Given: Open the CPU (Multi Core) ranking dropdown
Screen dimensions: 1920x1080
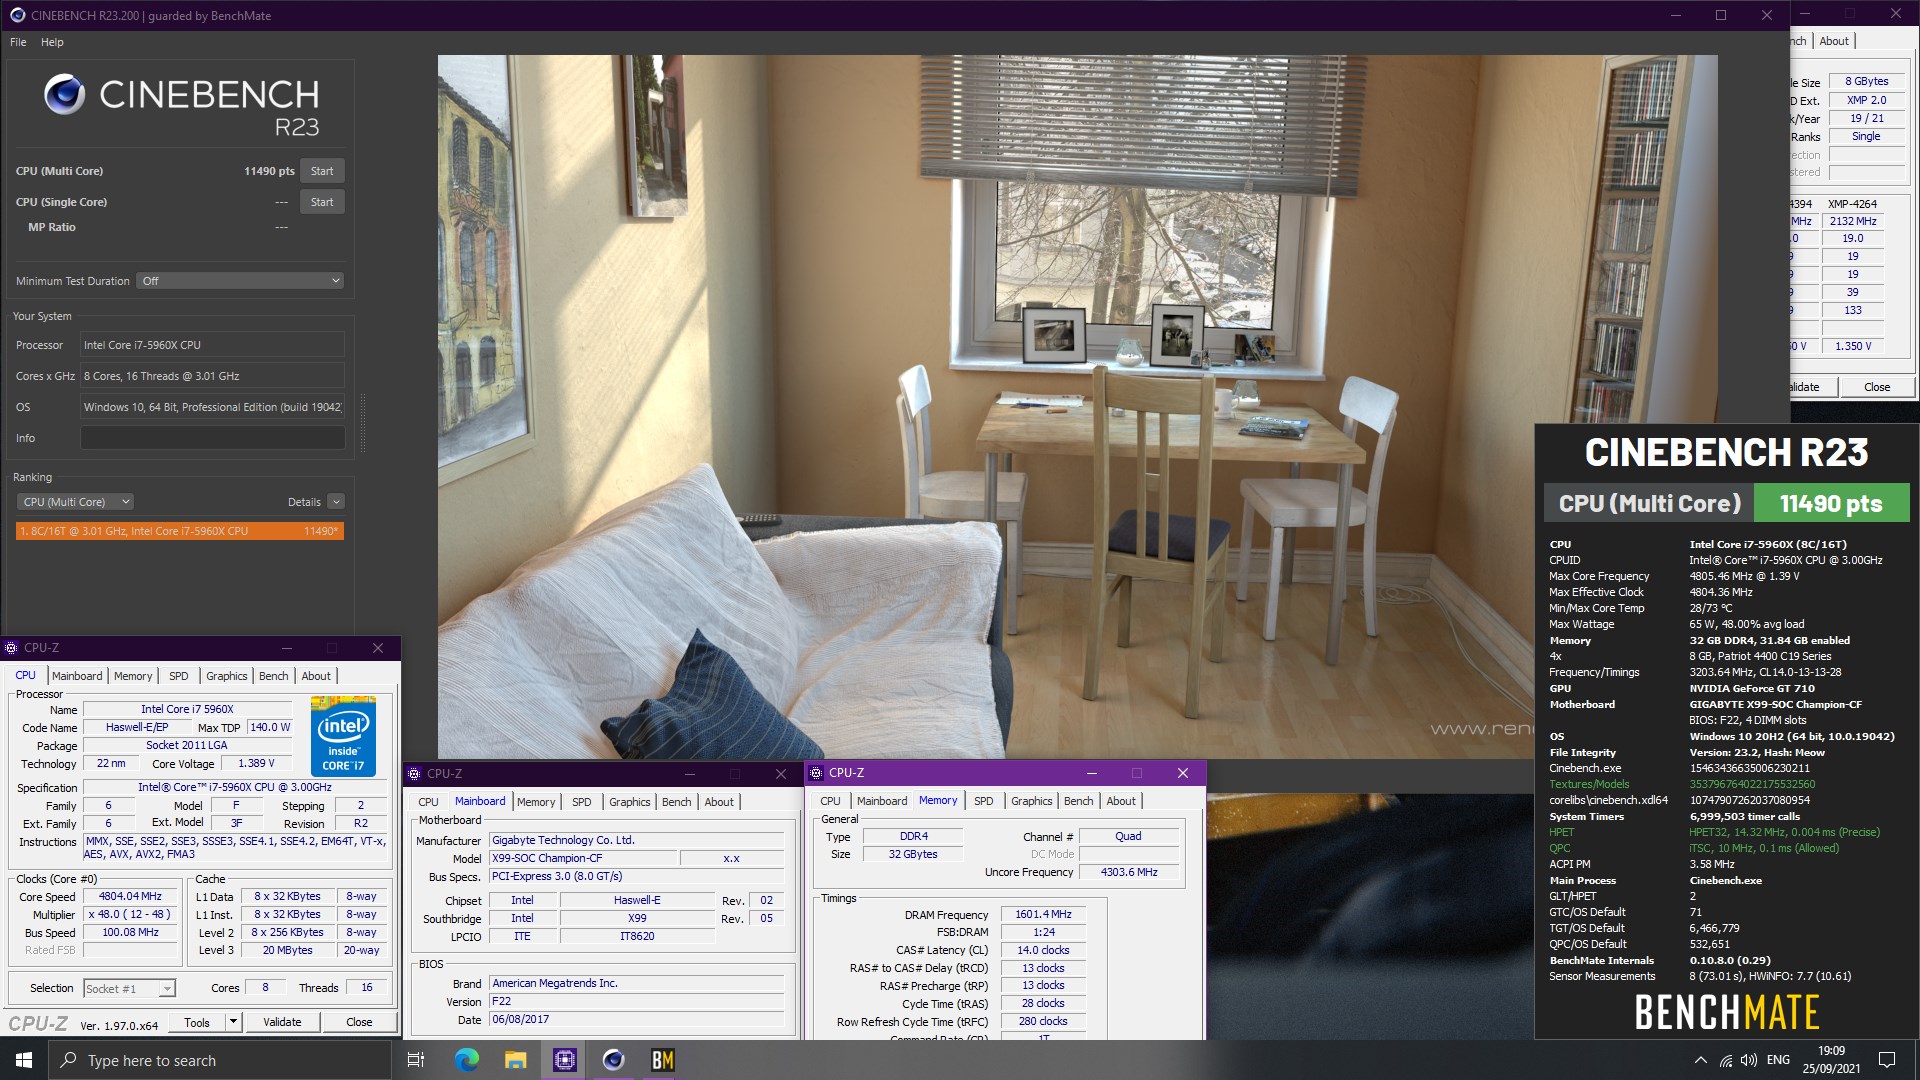Looking at the screenshot, I should click(76, 502).
